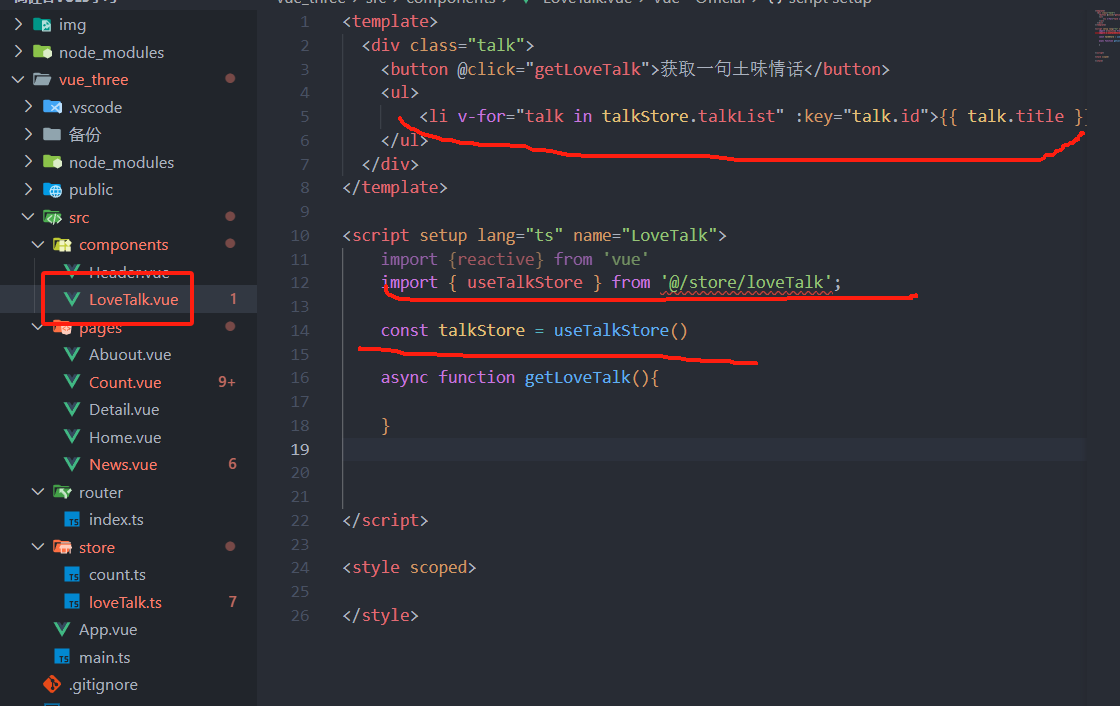1120x706 pixels.
Task: Select the git icon next to .gitignore
Action: (53, 684)
